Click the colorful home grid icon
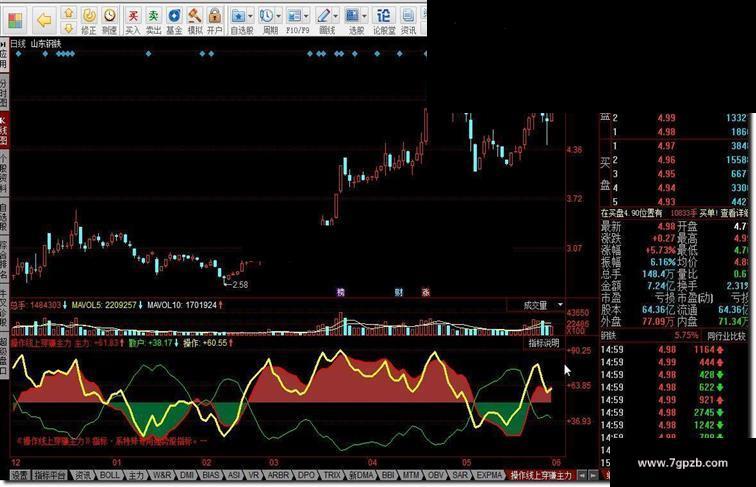This screenshot has height=487, width=756. point(15,20)
